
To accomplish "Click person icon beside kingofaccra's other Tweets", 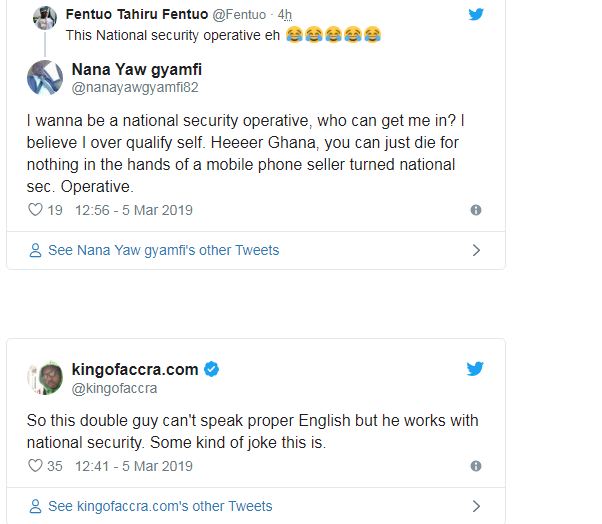I will click(x=36, y=506).
